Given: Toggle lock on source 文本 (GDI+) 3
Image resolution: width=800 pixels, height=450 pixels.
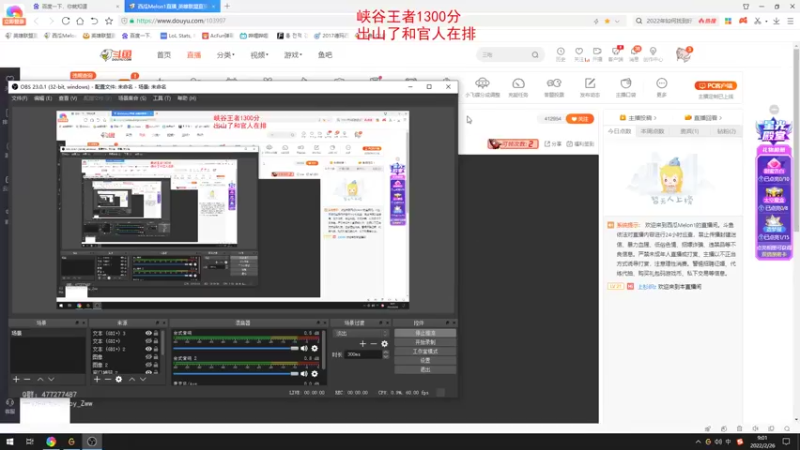Looking at the screenshot, I should (156, 333).
